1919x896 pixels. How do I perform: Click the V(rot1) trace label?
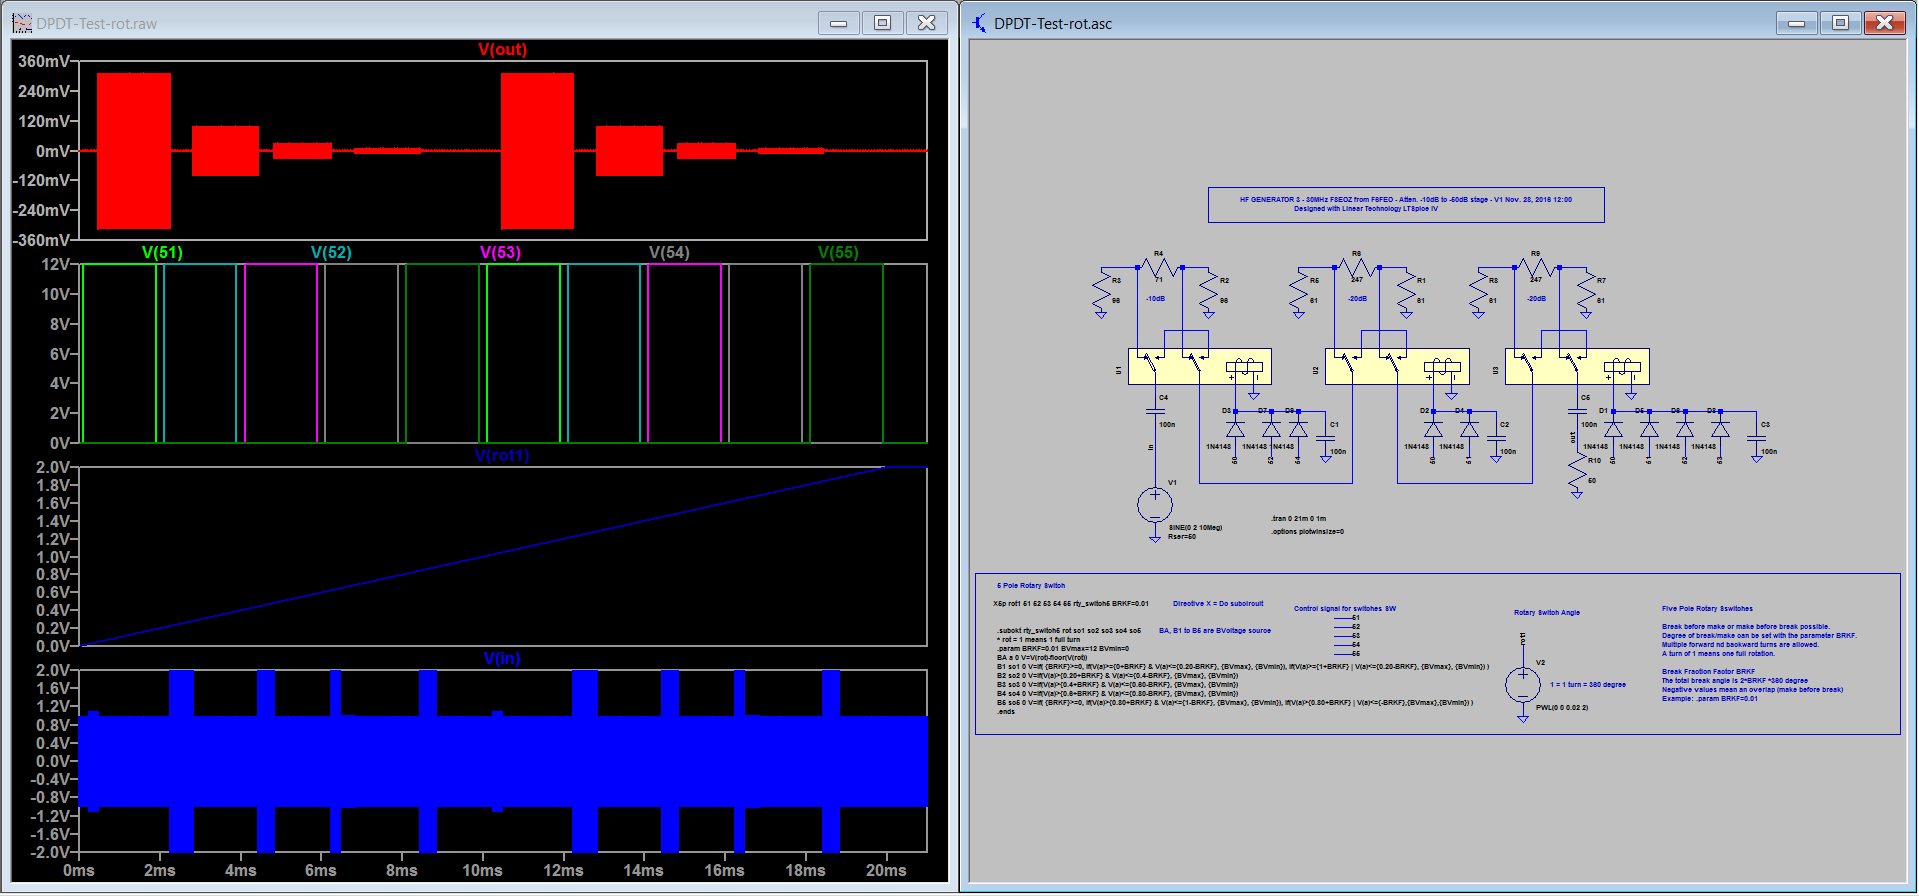(502, 456)
